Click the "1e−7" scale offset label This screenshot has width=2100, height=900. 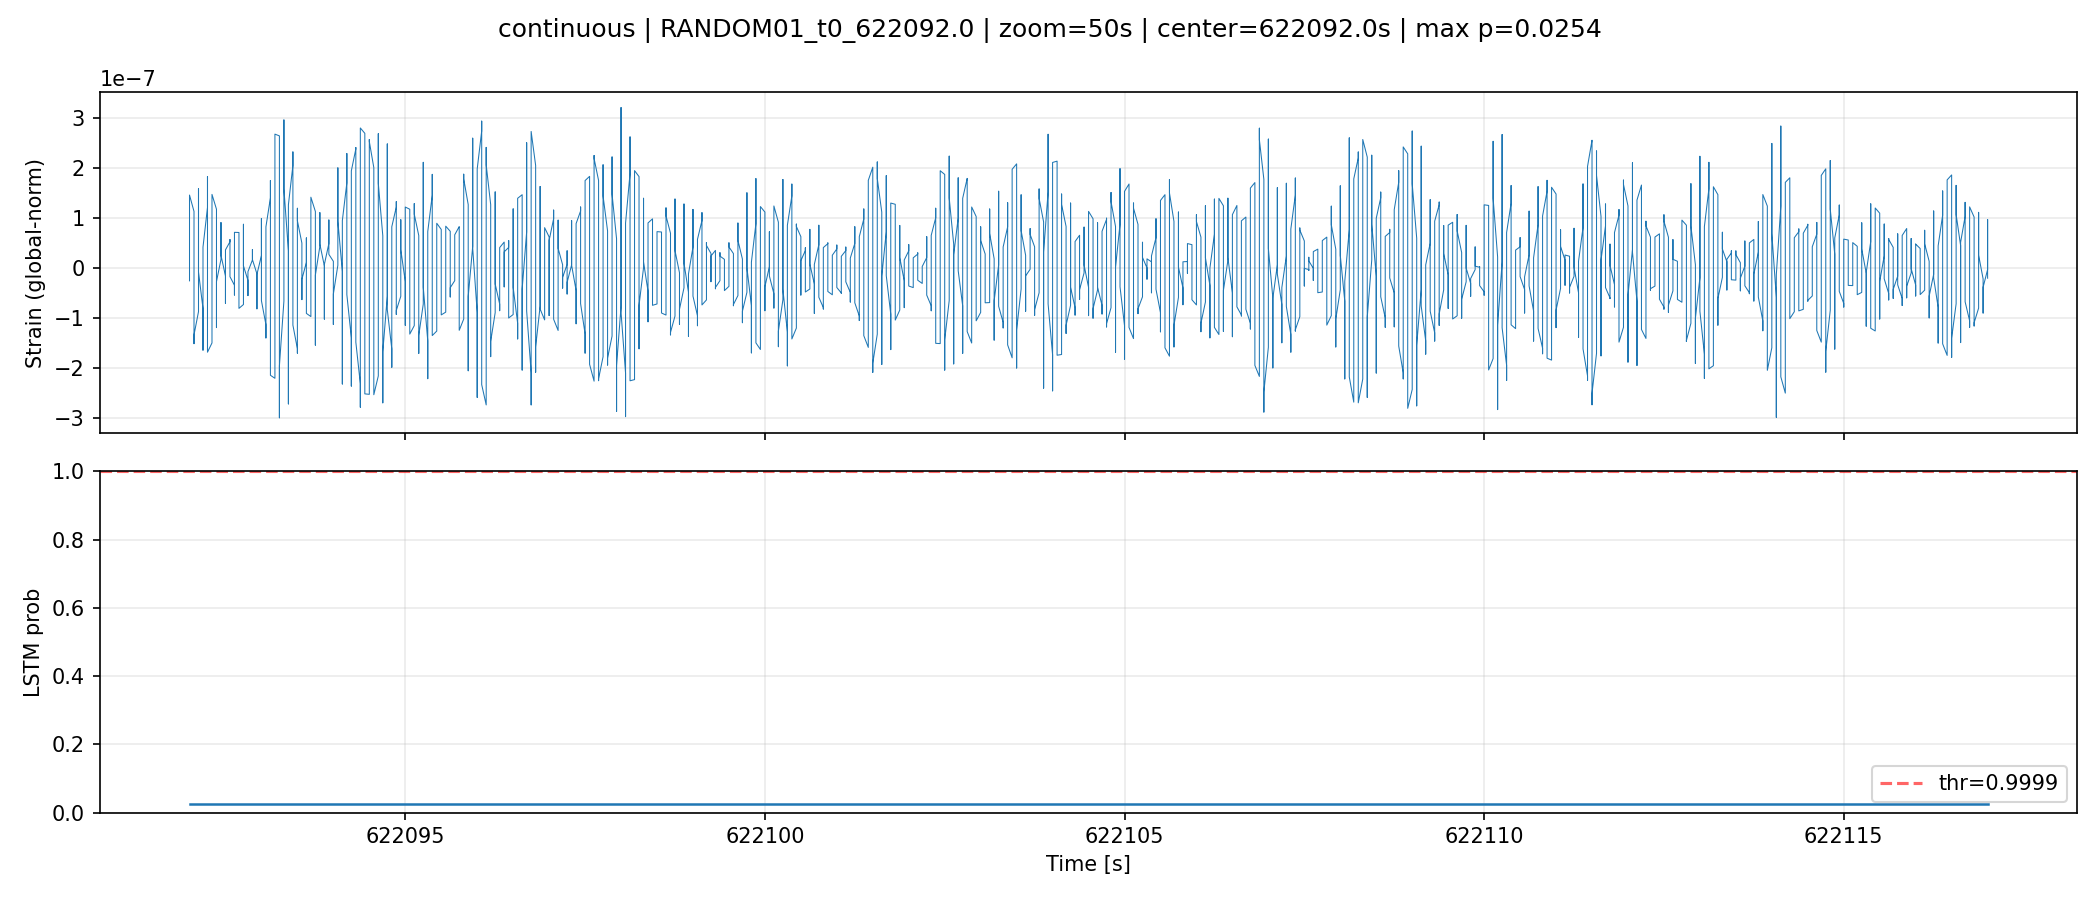coord(127,79)
